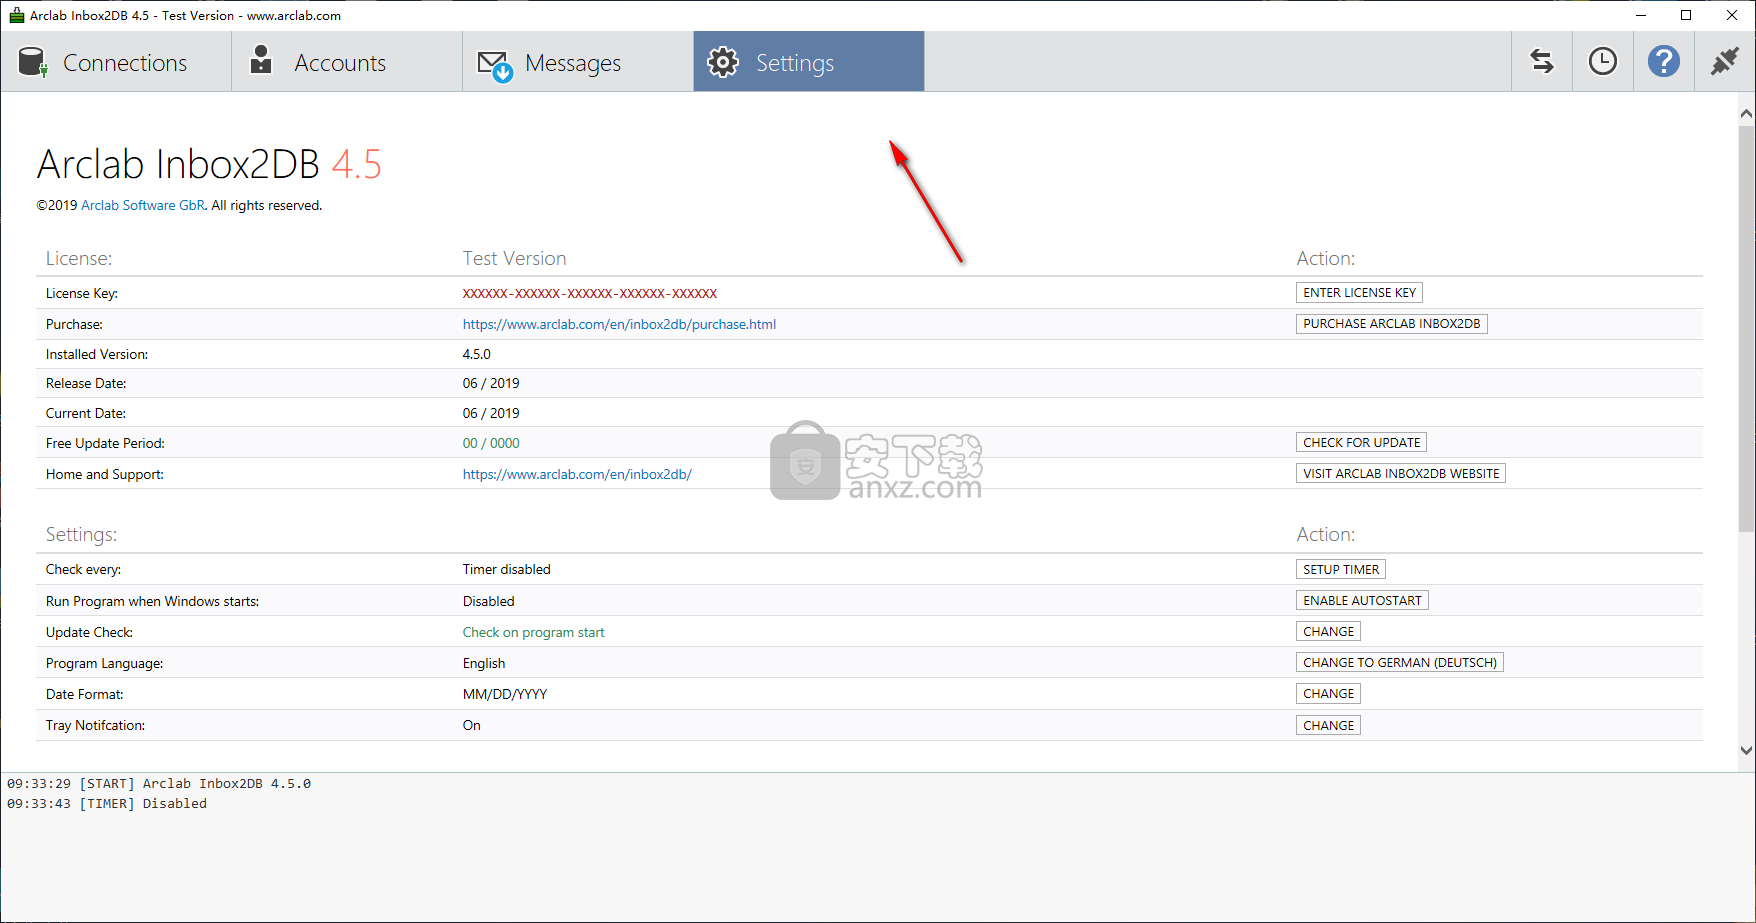Viewport: 1756px width, 923px height.
Task: Click 'MM/DD/YYYY' date format value
Action: [x=505, y=694]
